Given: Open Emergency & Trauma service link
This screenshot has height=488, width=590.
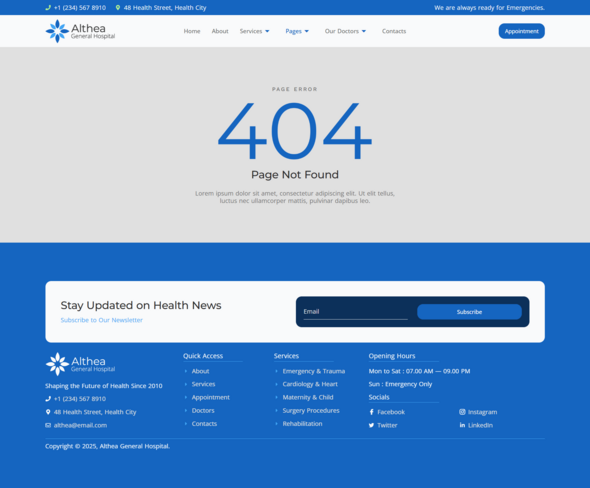Looking at the screenshot, I should 314,371.
